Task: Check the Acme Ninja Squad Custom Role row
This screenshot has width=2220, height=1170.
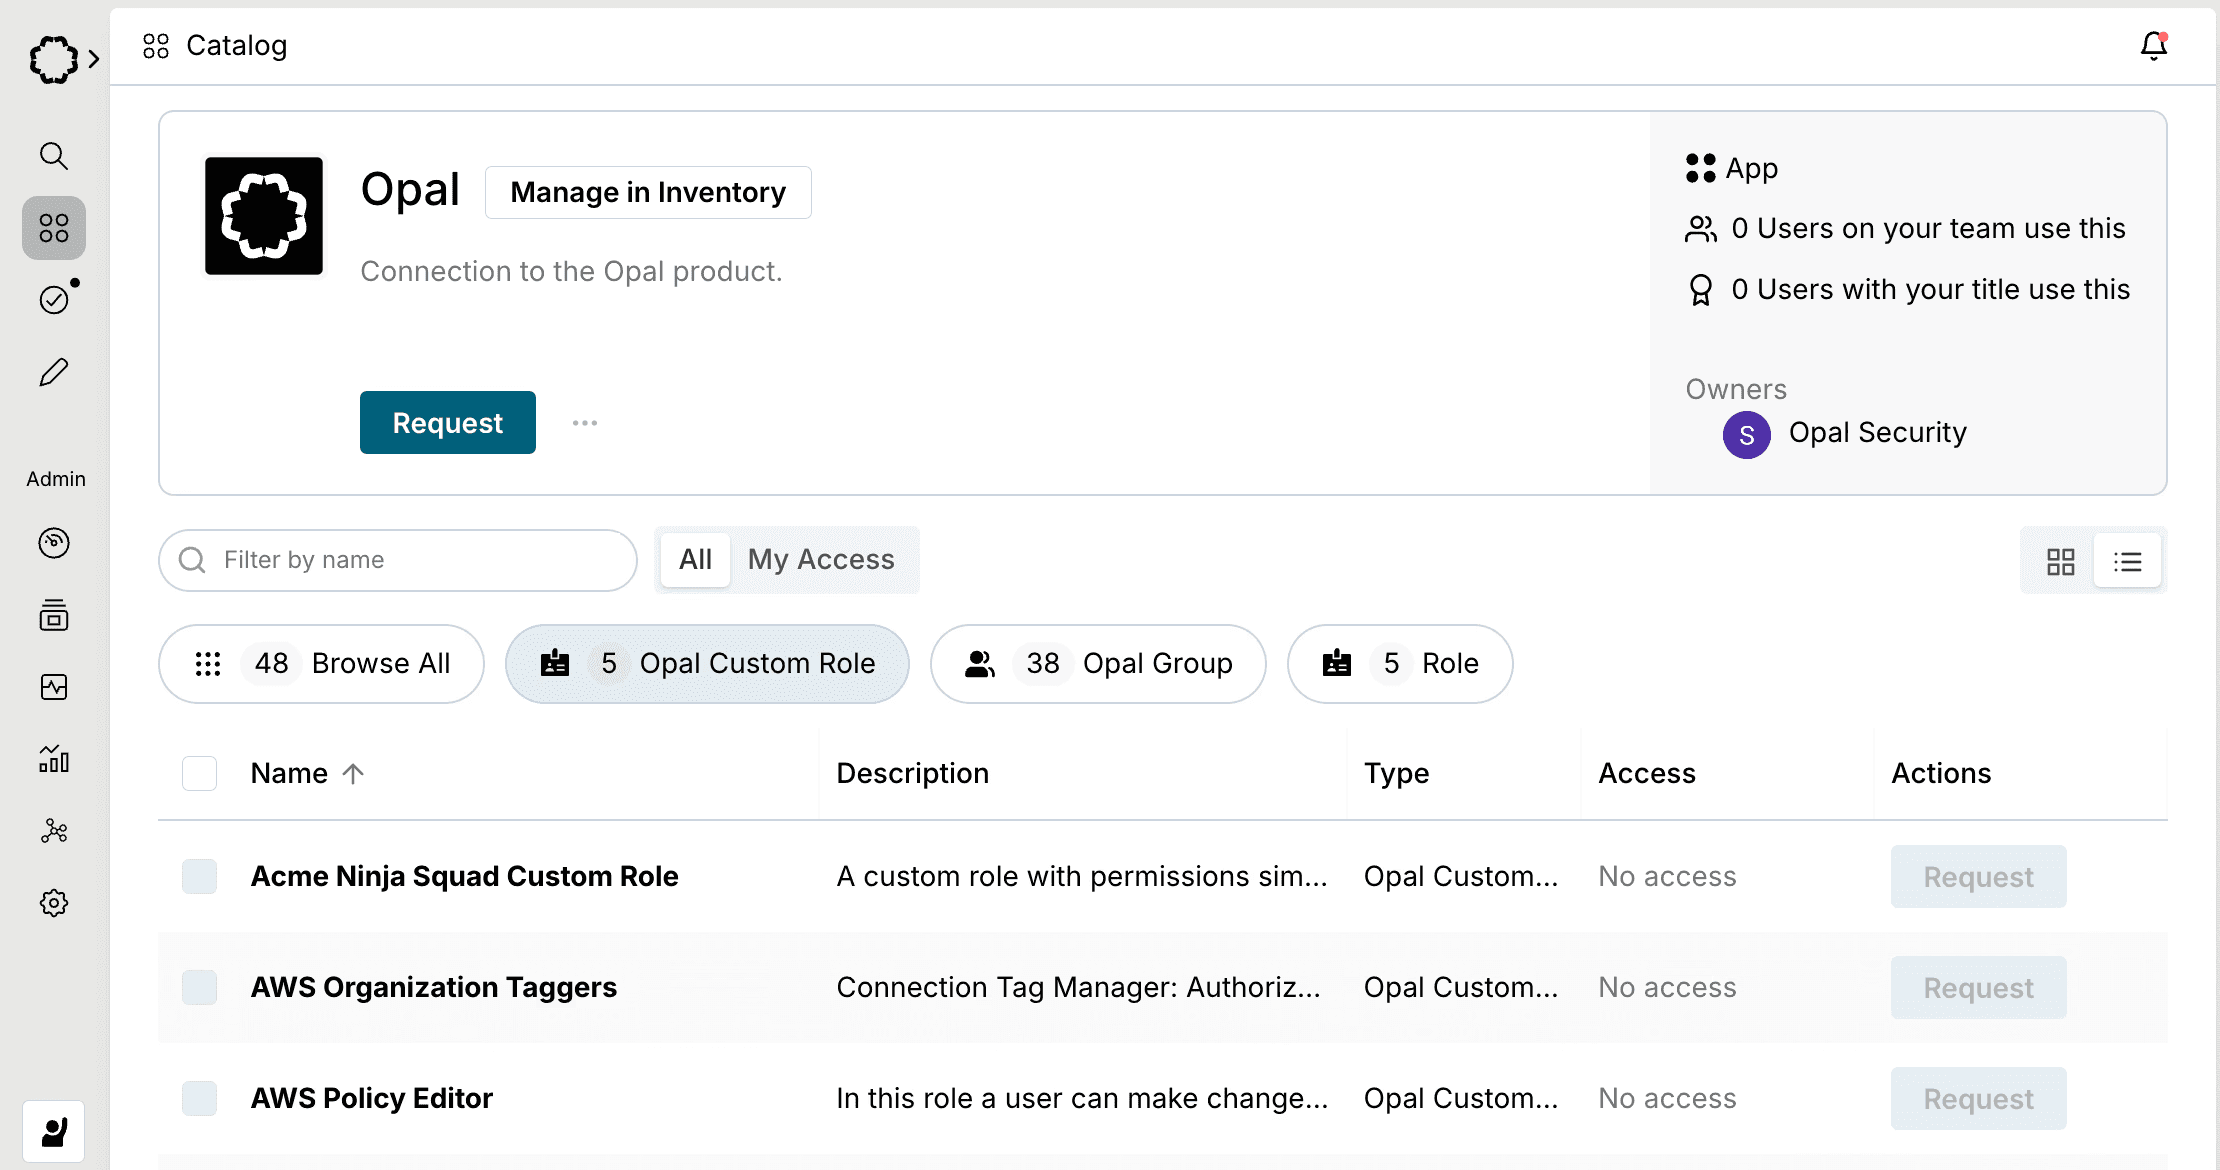Action: tap(200, 876)
